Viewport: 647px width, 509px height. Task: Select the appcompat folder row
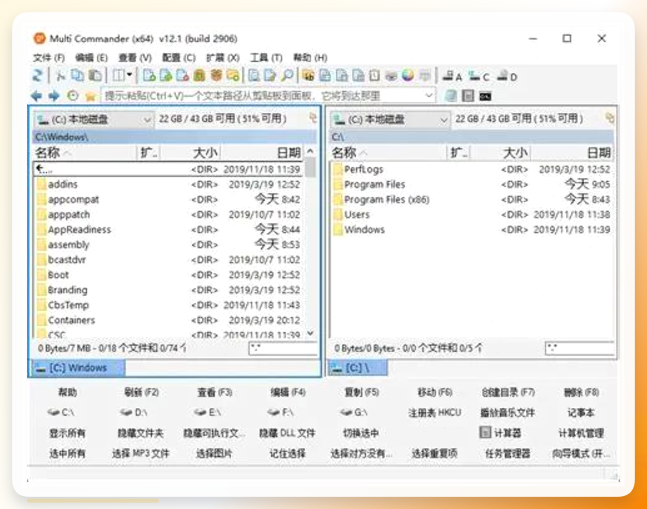pos(168,200)
